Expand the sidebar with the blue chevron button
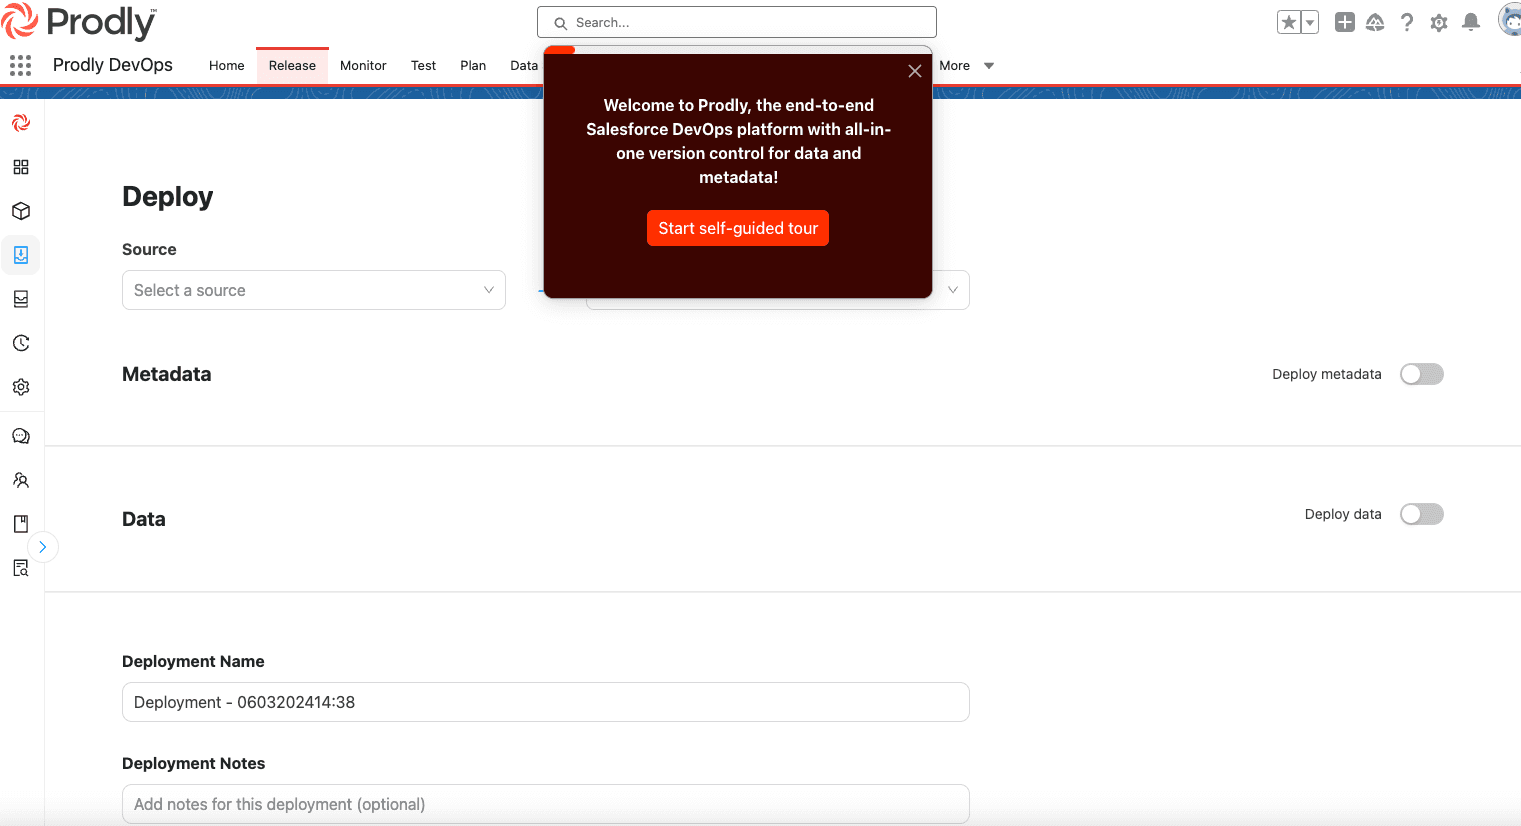Viewport: 1521px width, 826px height. pos(43,547)
